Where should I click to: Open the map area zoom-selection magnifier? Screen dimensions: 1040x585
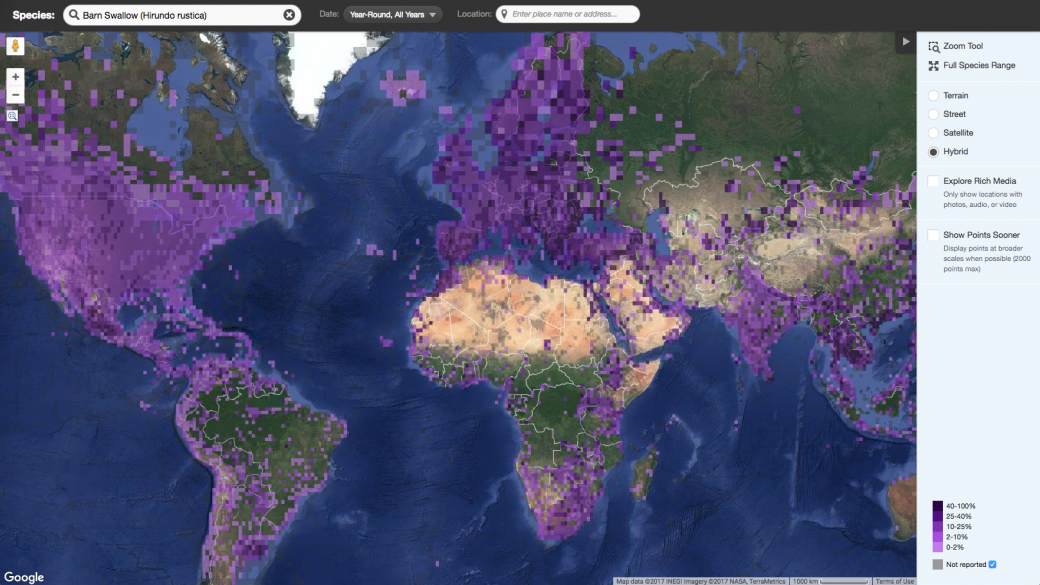coord(14,115)
